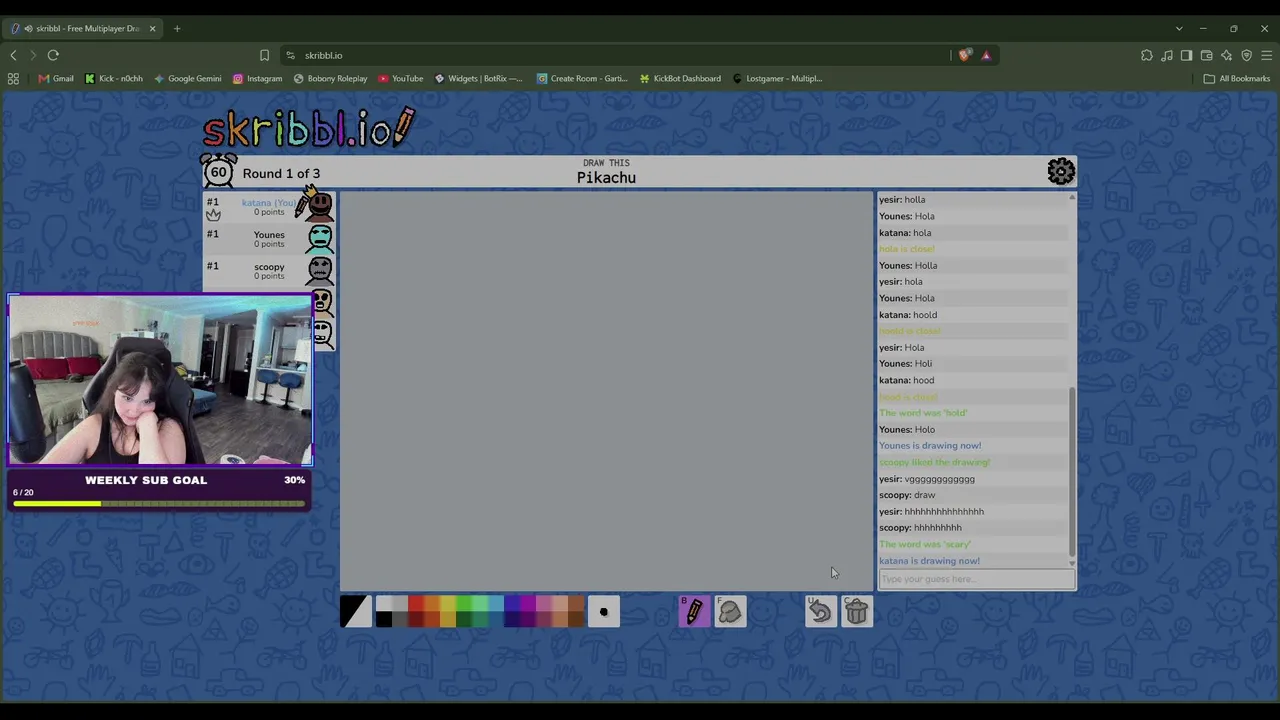Pick the black color swatch
Screen dimensions: 1280x720
384,619
